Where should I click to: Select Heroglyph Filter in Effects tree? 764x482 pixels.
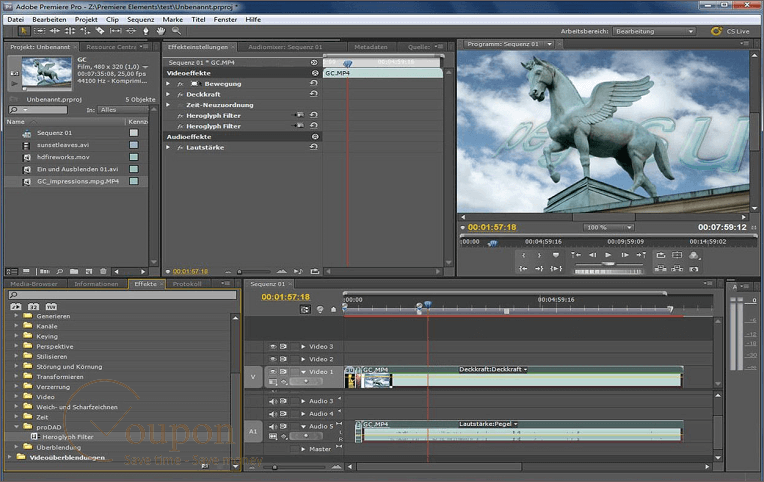[67, 437]
